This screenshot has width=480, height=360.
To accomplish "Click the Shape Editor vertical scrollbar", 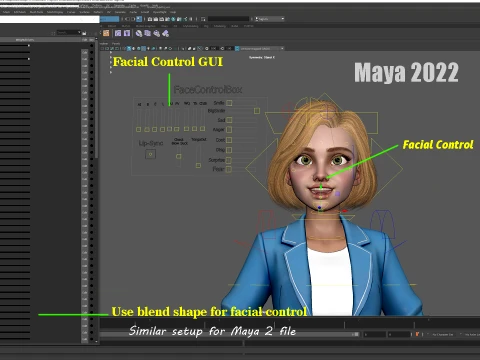I will pos(96,100).
